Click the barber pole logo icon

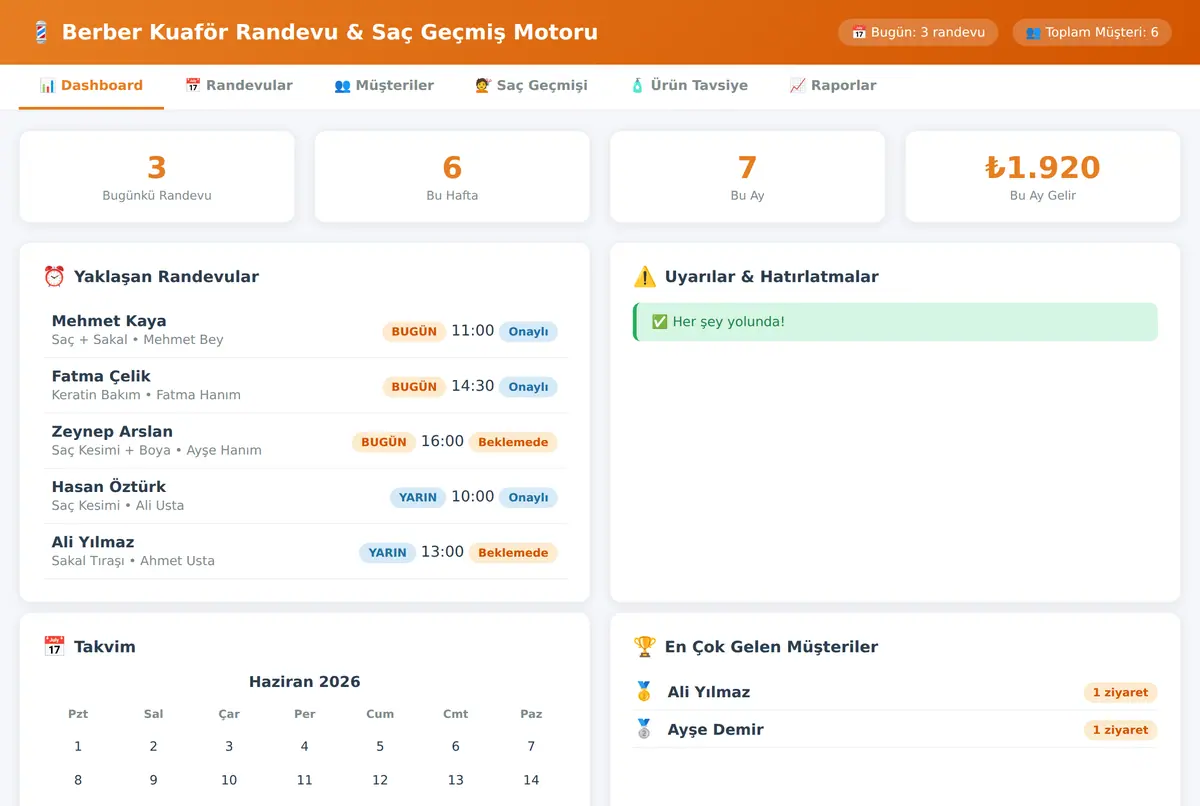click(40, 32)
